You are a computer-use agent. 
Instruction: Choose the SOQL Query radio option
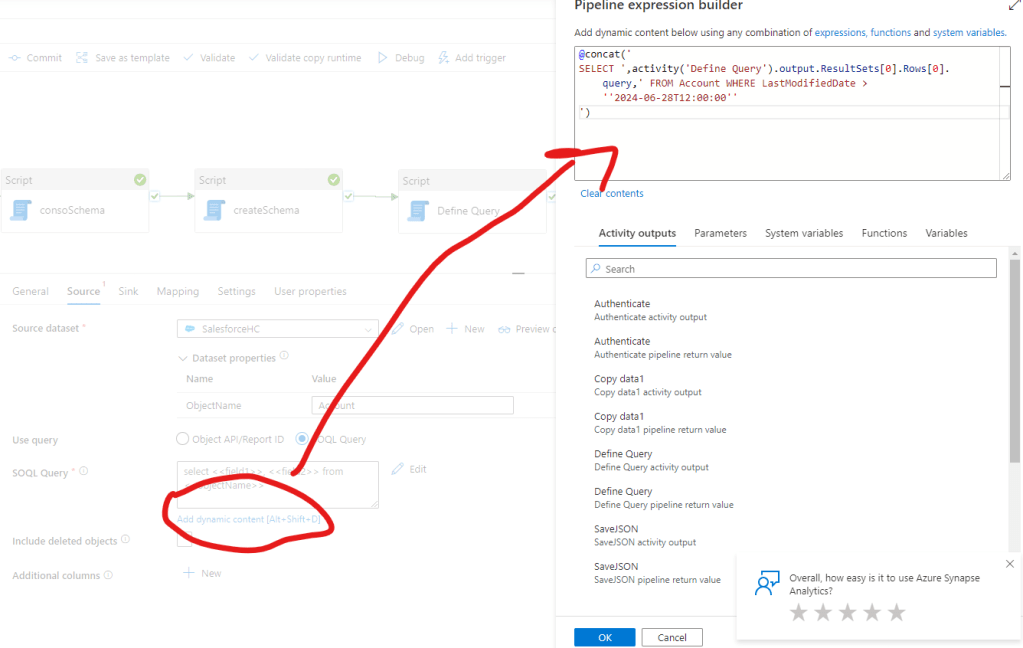point(302,439)
